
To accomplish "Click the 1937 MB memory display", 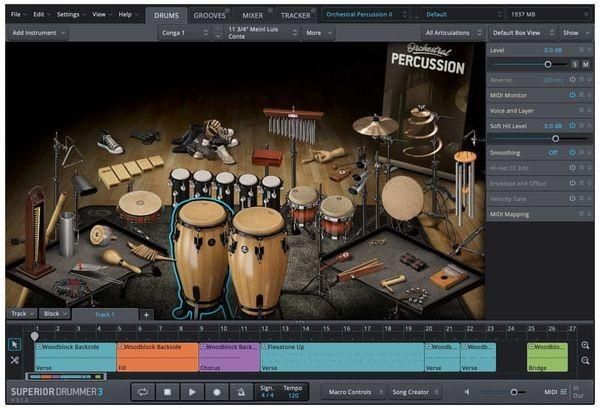I will (549, 15).
